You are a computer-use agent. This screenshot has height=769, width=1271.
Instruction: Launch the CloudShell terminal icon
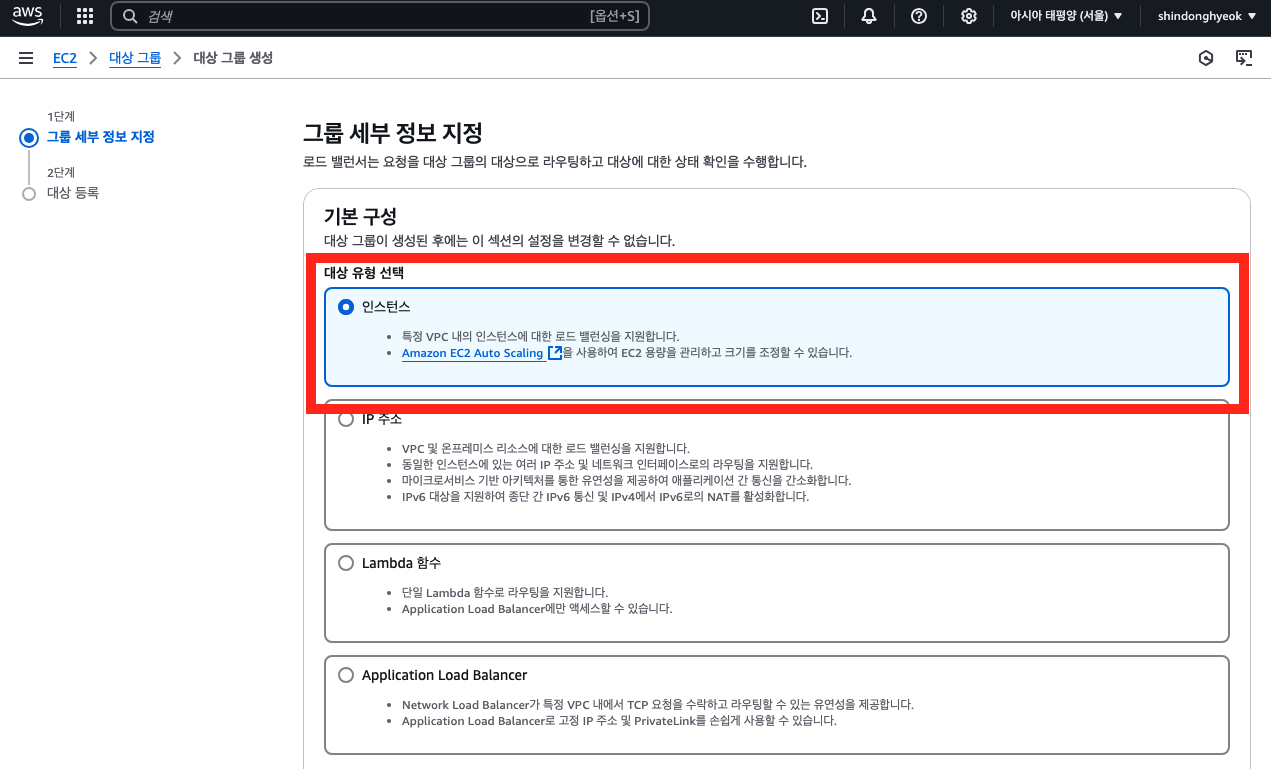click(x=819, y=16)
